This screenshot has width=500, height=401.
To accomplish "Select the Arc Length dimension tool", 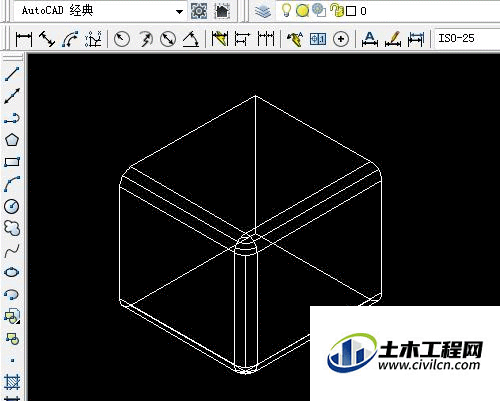I will [70, 39].
